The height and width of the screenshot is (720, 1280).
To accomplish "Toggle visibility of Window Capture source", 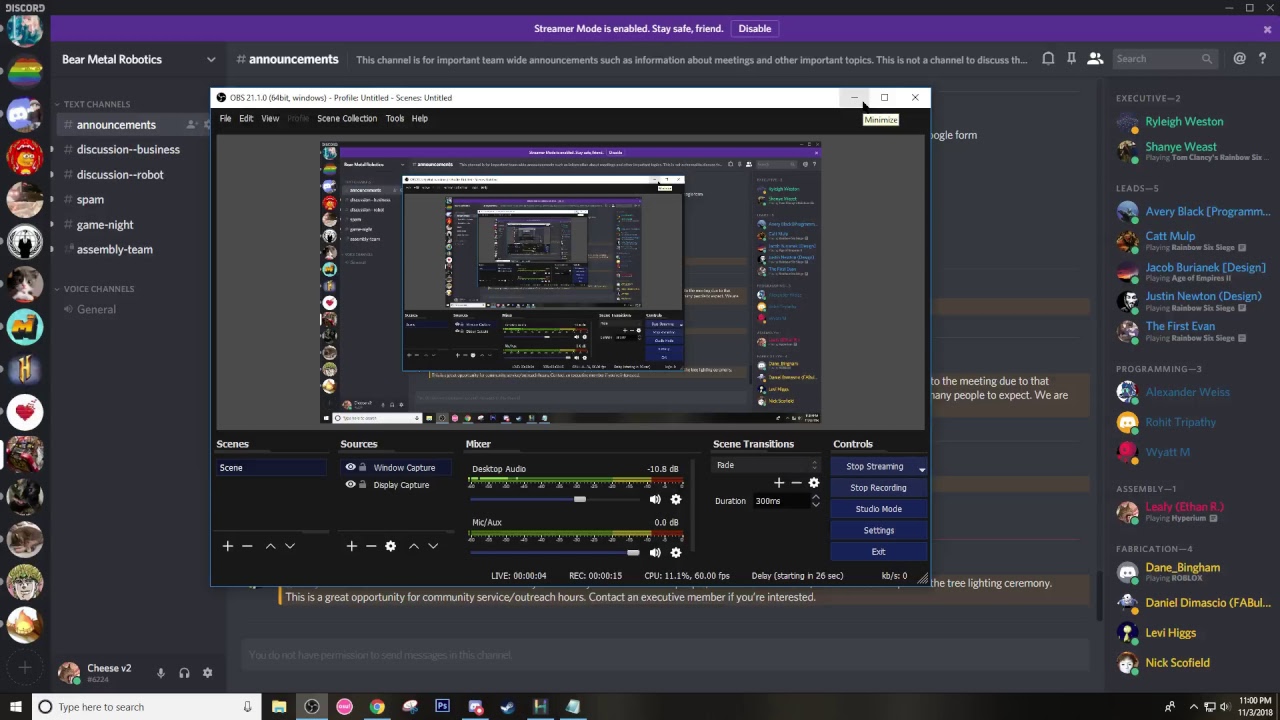I will (350, 467).
